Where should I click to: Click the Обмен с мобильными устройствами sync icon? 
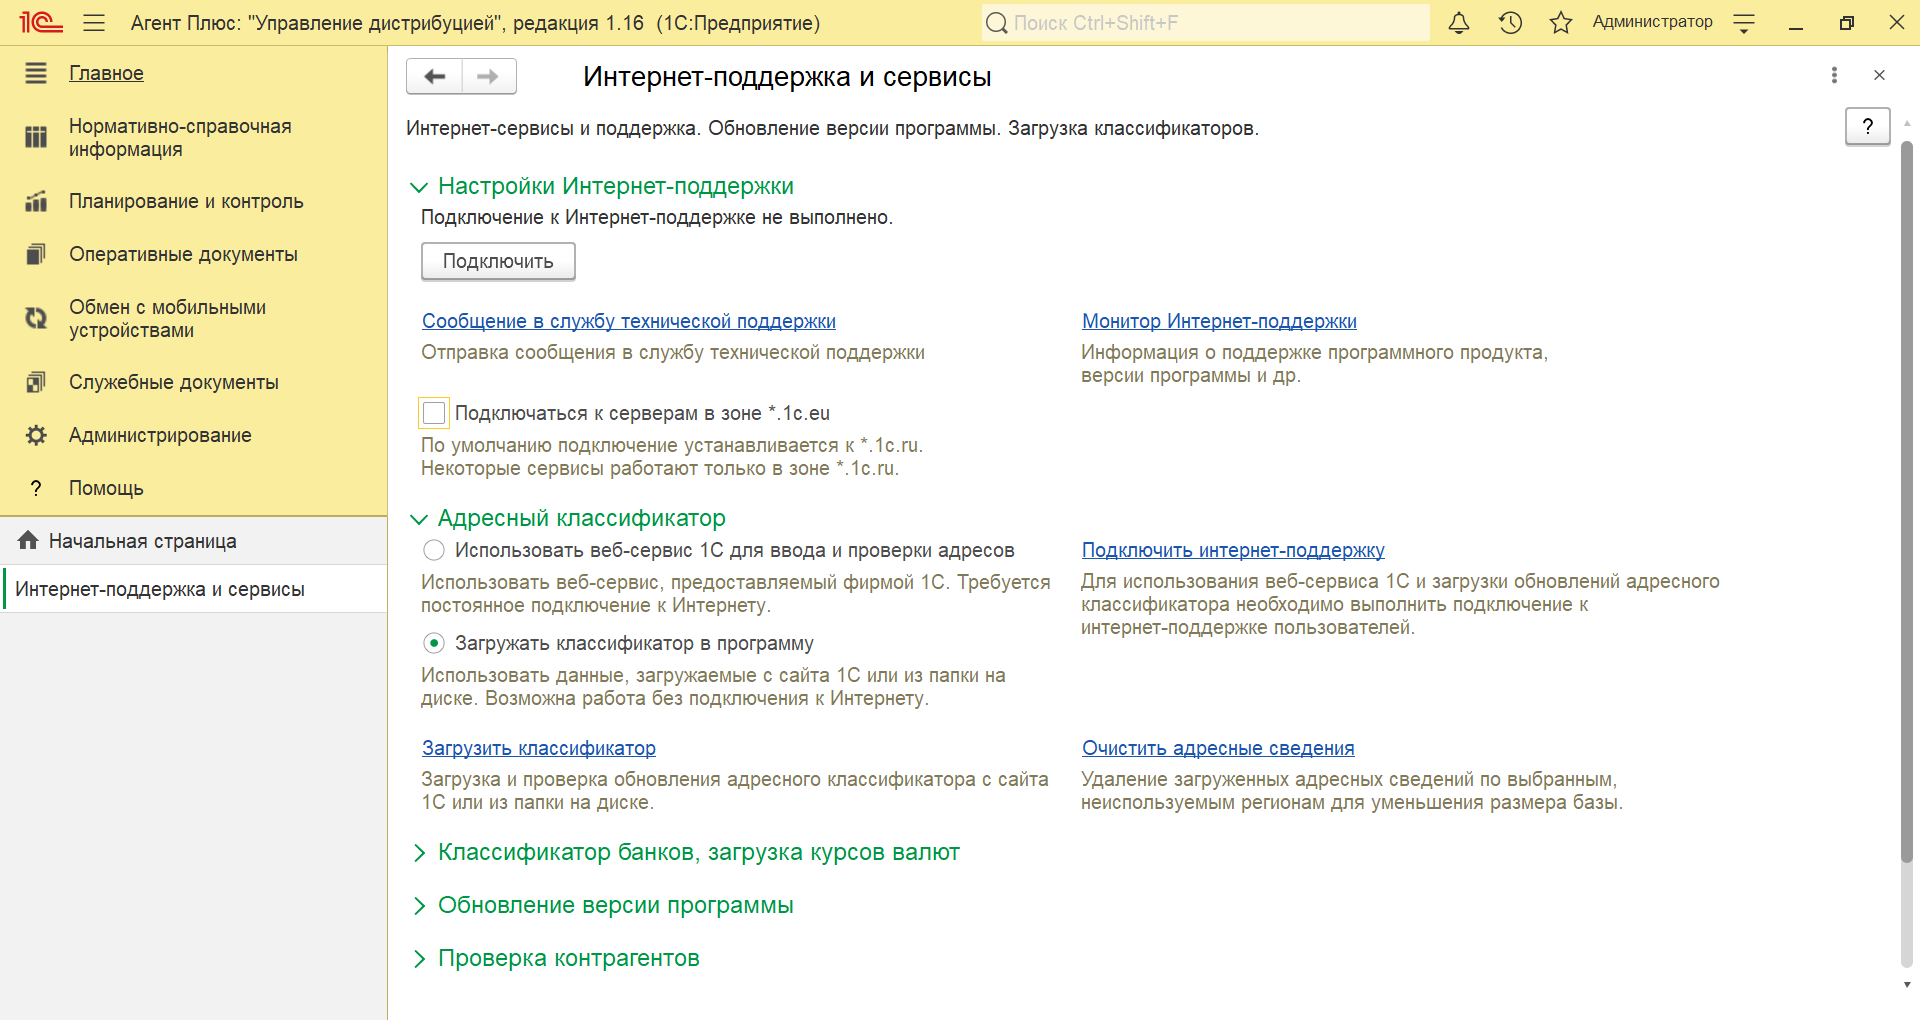(36, 318)
